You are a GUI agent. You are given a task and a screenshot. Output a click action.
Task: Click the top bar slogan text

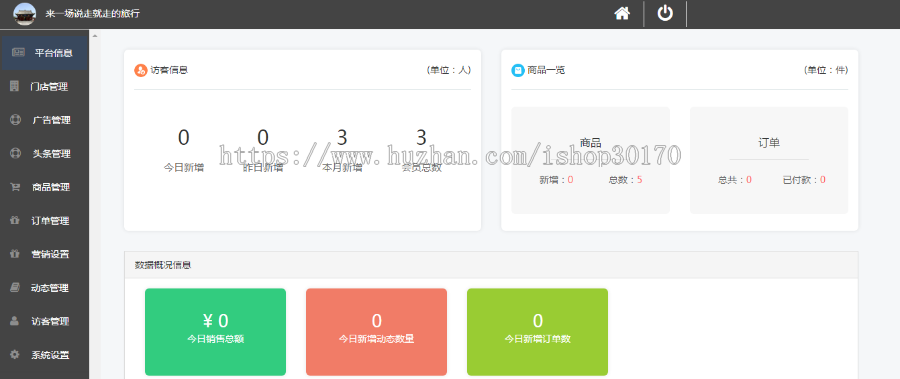(x=92, y=14)
